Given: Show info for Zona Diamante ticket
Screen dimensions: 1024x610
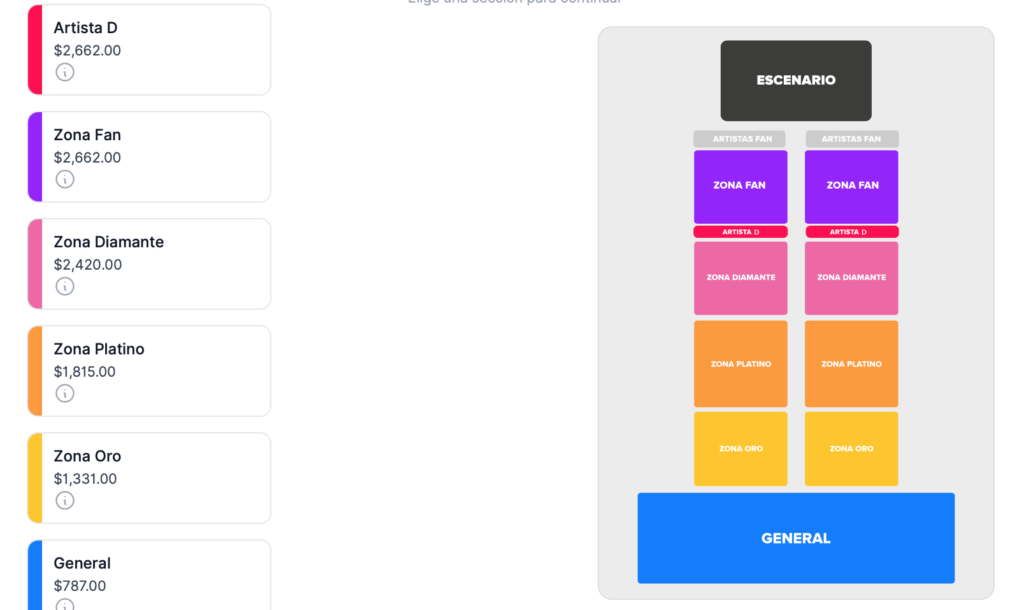Looking at the screenshot, I should tap(65, 286).
